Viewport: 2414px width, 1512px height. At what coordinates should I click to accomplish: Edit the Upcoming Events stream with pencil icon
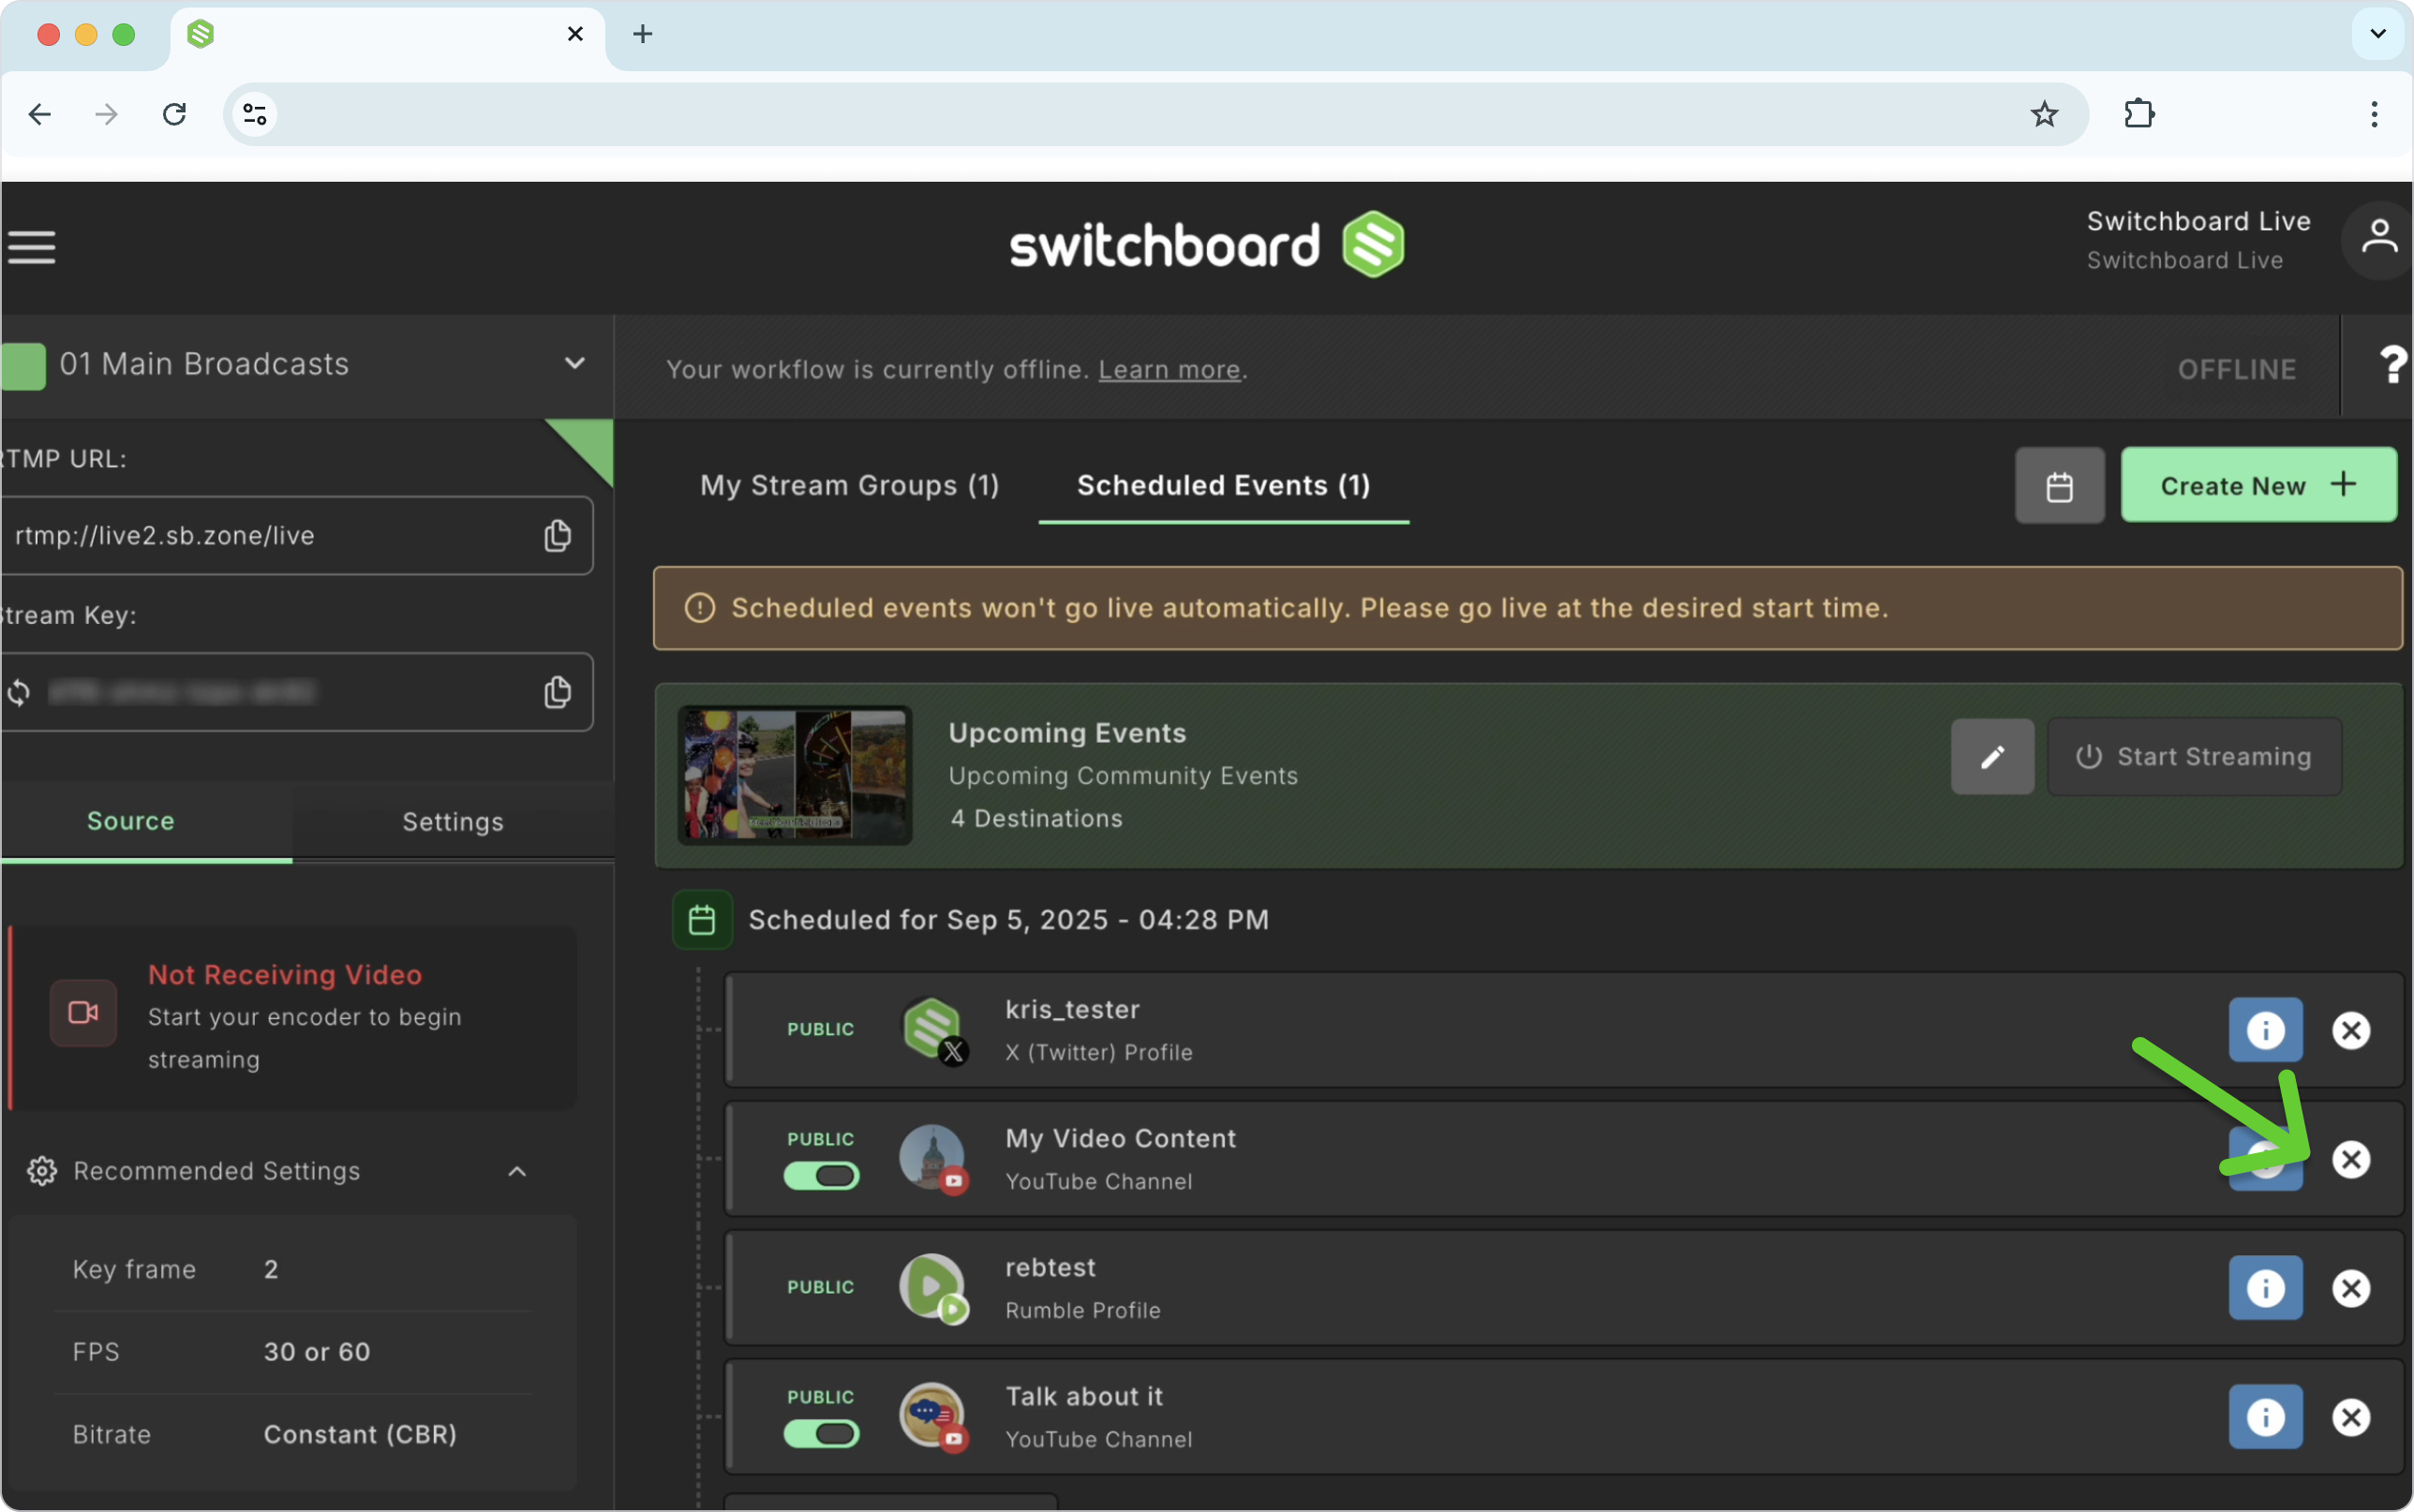[x=1992, y=757]
